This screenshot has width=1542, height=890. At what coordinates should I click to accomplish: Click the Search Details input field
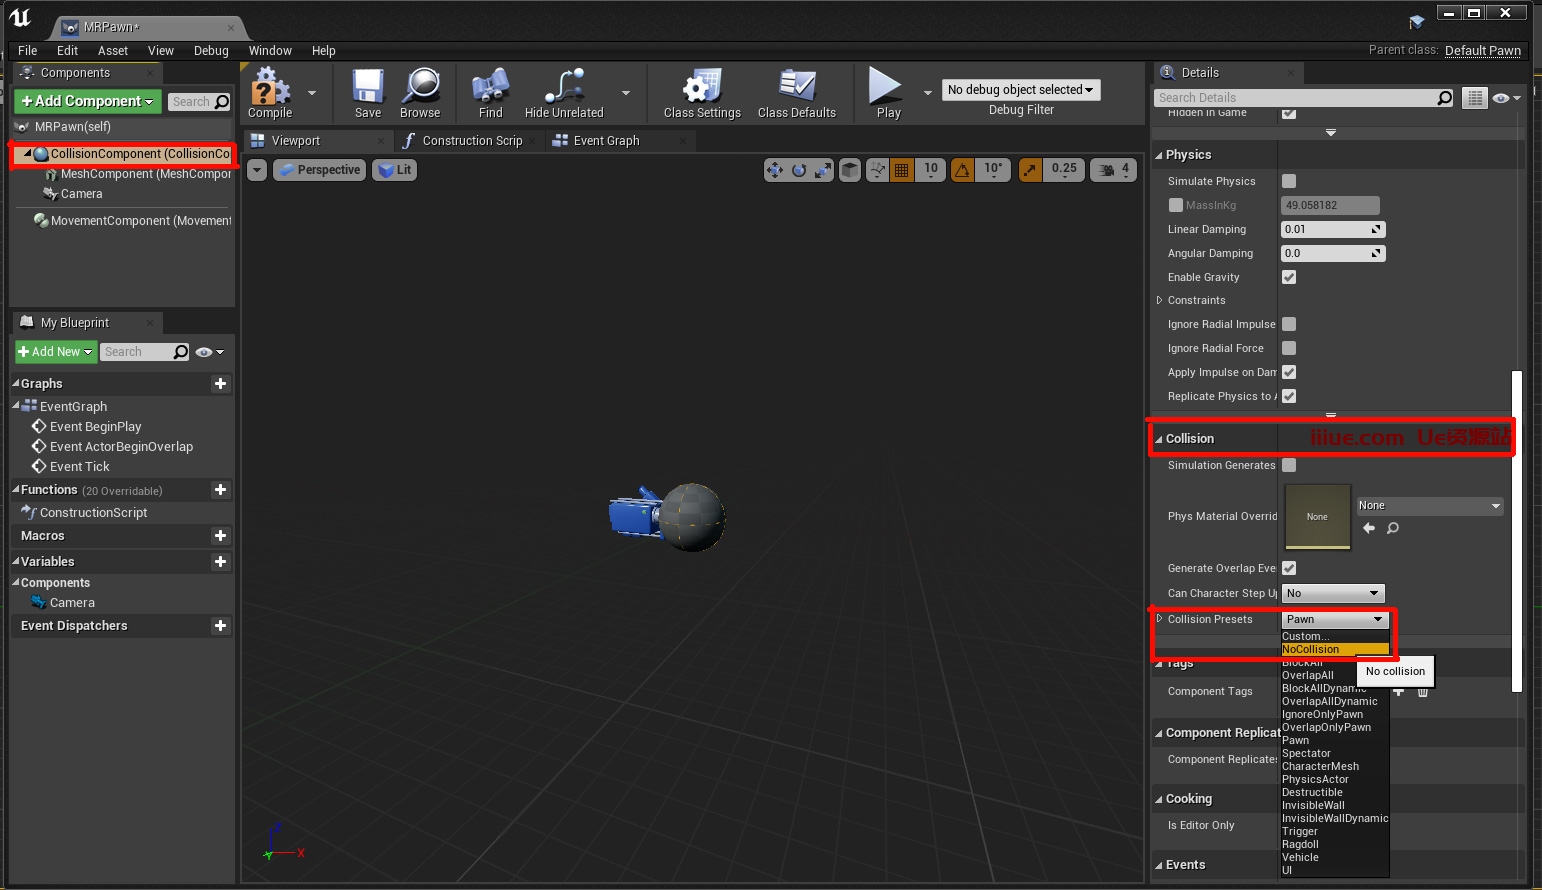(1295, 98)
